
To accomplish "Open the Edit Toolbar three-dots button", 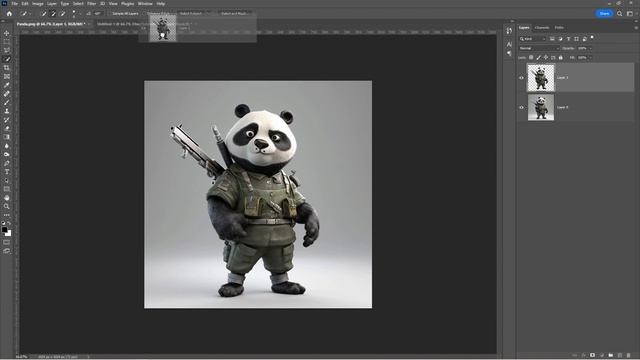I will [7, 215].
